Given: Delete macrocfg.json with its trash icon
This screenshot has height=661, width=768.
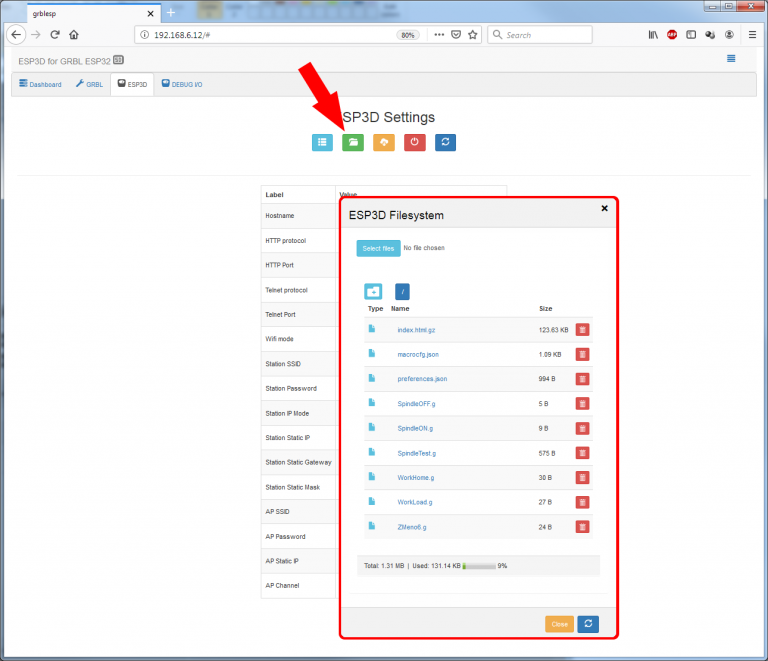Looking at the screenshot, I should (x=582, y=354).
